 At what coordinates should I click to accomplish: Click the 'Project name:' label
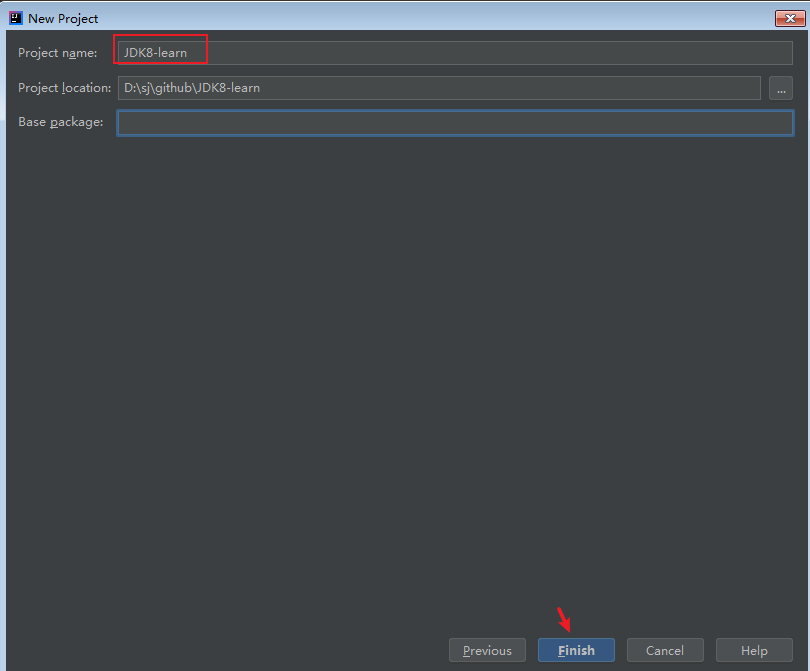click(57, 53)
